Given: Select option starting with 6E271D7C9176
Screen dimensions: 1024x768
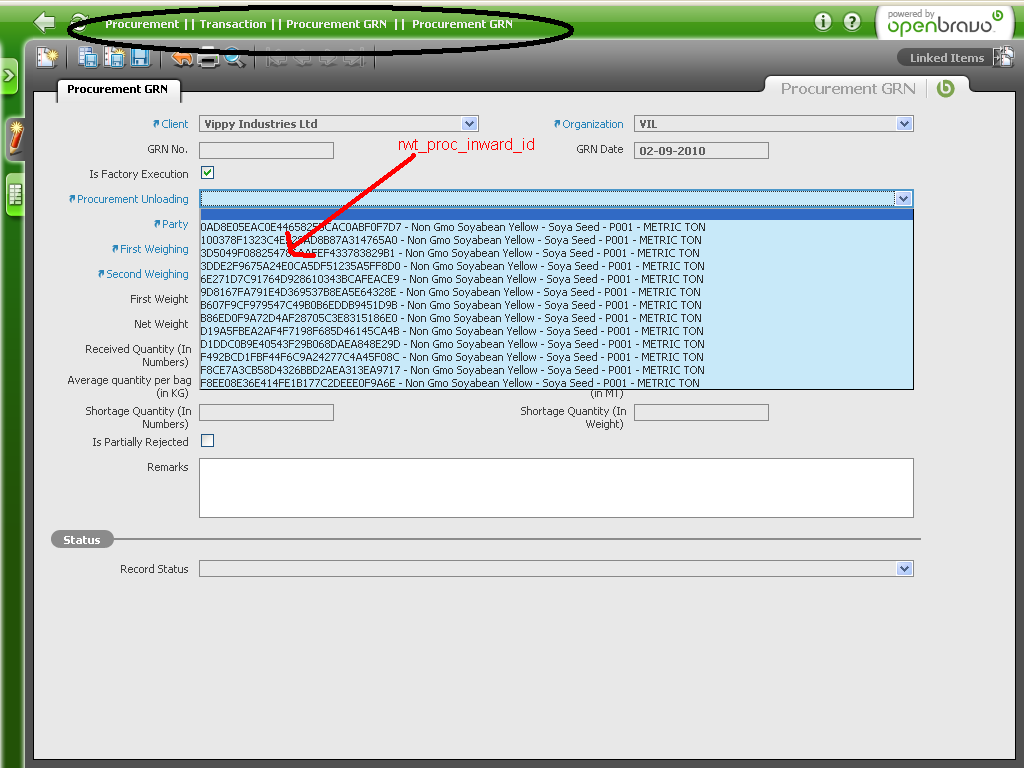Looking at the screenshot, I should point(556,280).
